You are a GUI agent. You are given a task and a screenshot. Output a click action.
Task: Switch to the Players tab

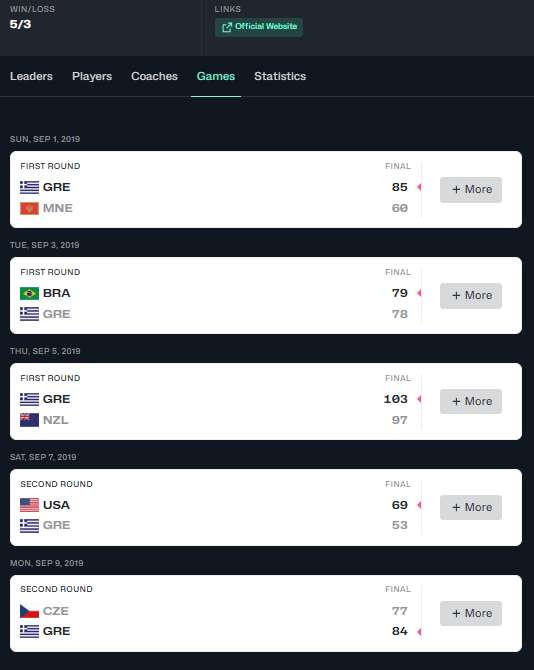92,76
